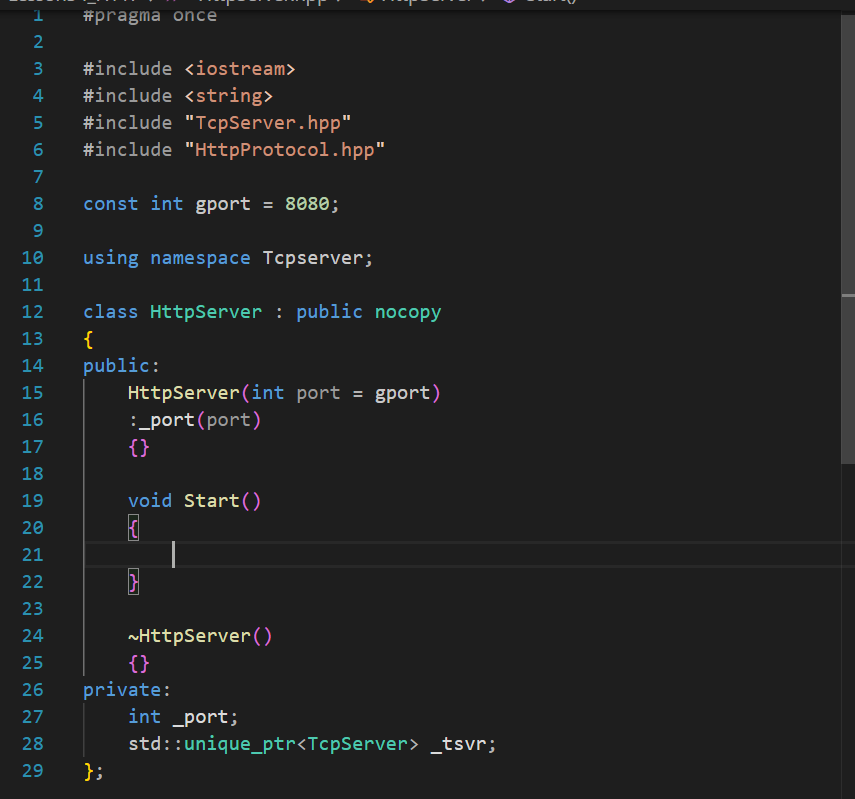This screenshot has width=855, height=799.
Task: Click the "TcpServer.hpp" include filename
Action: click(267, 123)
